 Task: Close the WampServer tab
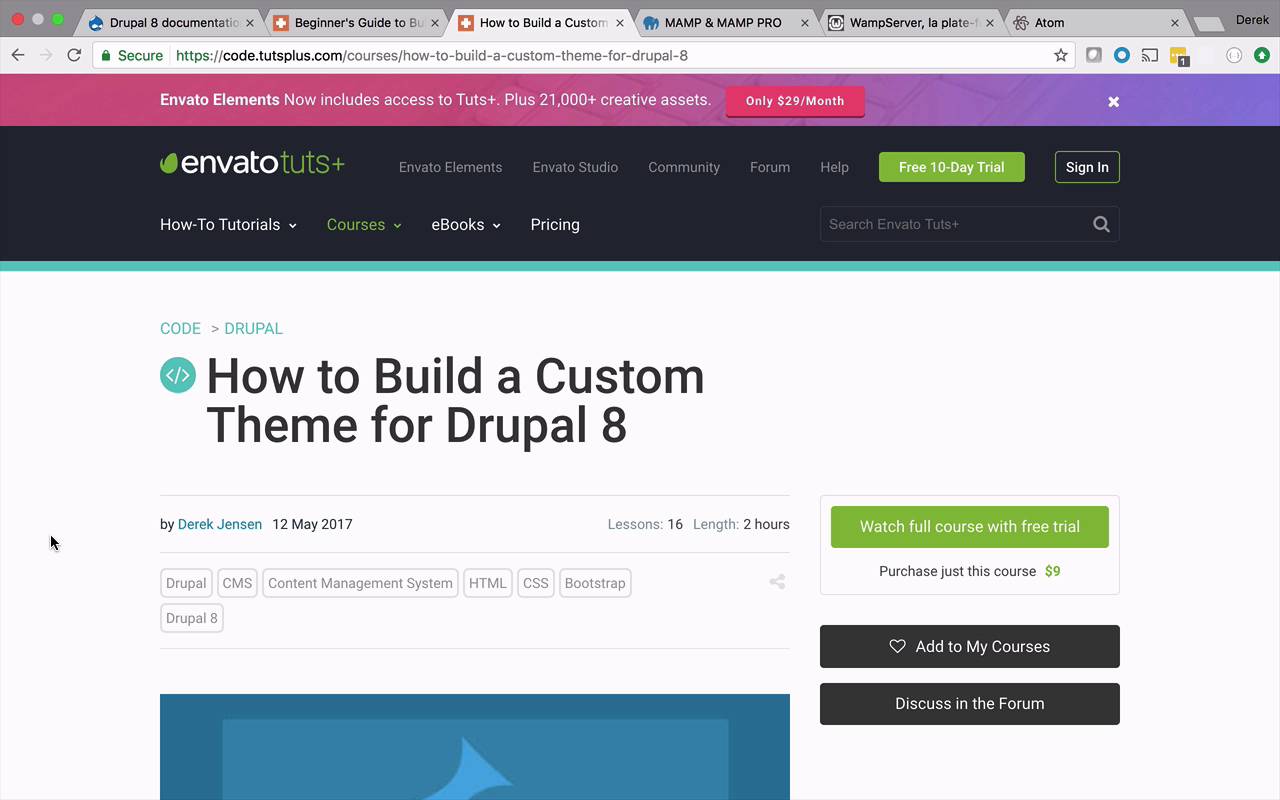(990, 22)
